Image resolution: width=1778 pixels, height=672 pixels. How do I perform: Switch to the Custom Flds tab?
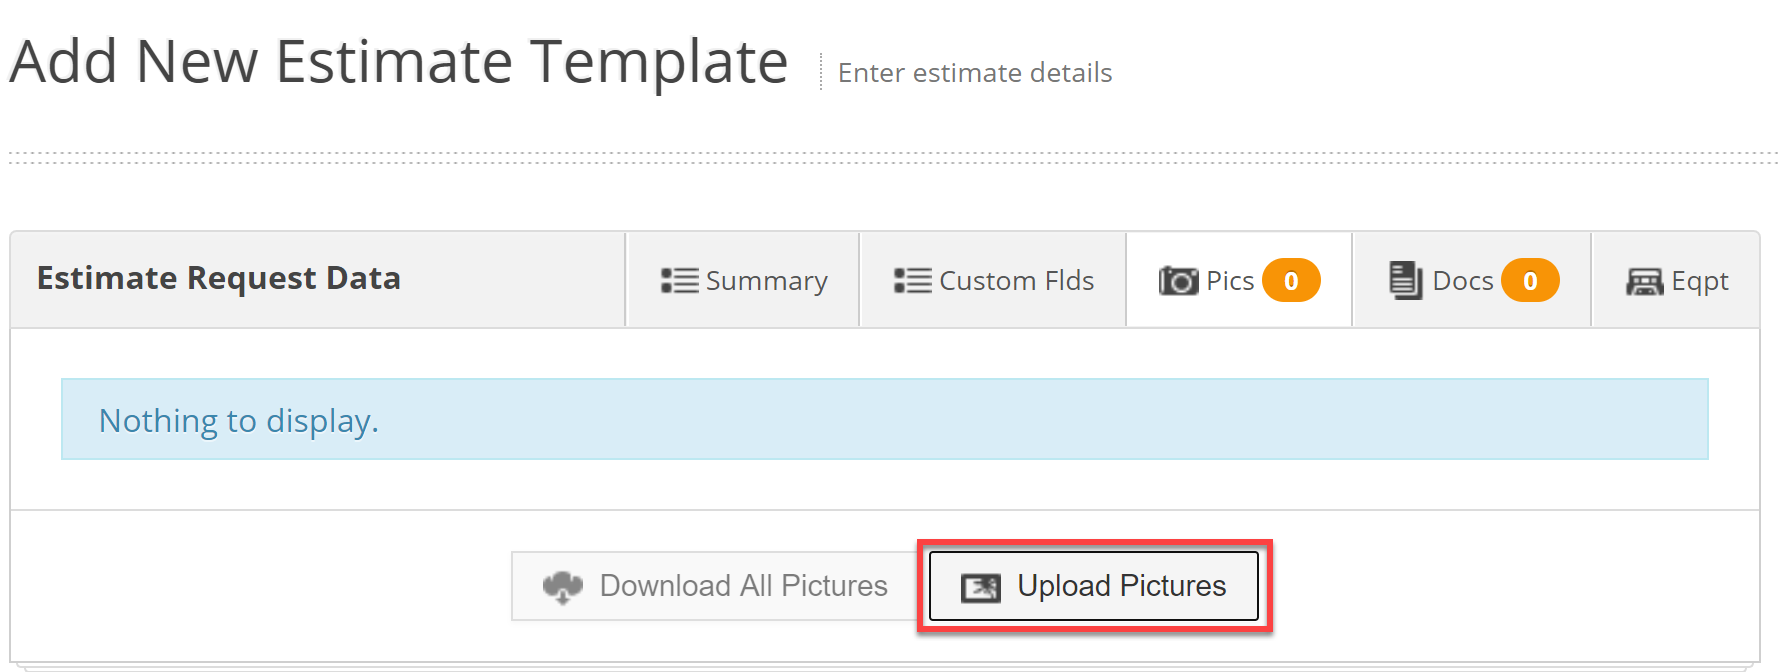click(x=993, y=280)
